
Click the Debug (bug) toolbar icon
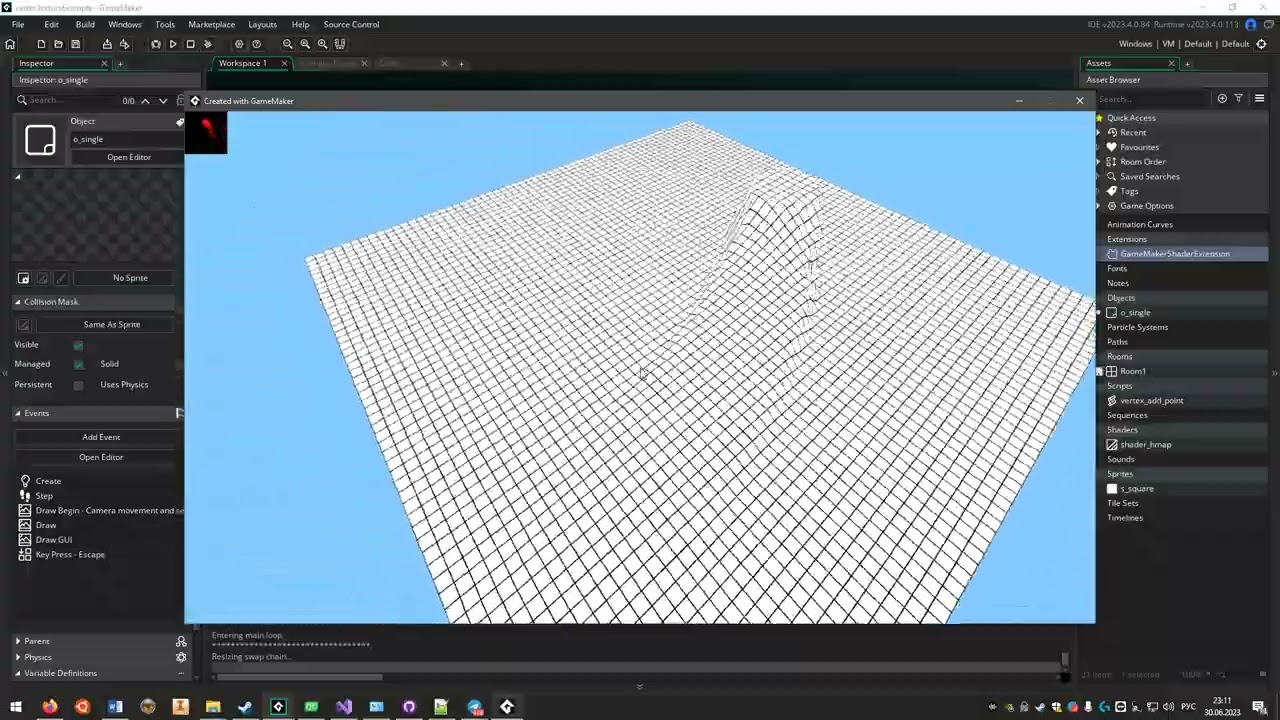tap(156, 44)
